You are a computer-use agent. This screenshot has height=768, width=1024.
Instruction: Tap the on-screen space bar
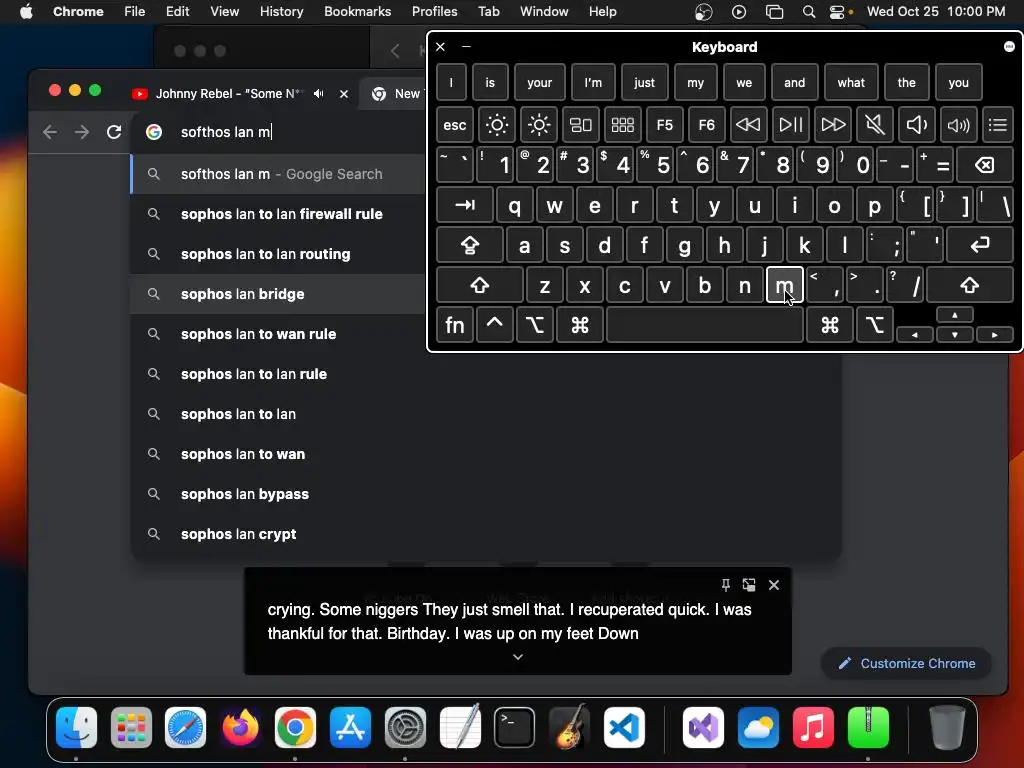coord(705,325)
